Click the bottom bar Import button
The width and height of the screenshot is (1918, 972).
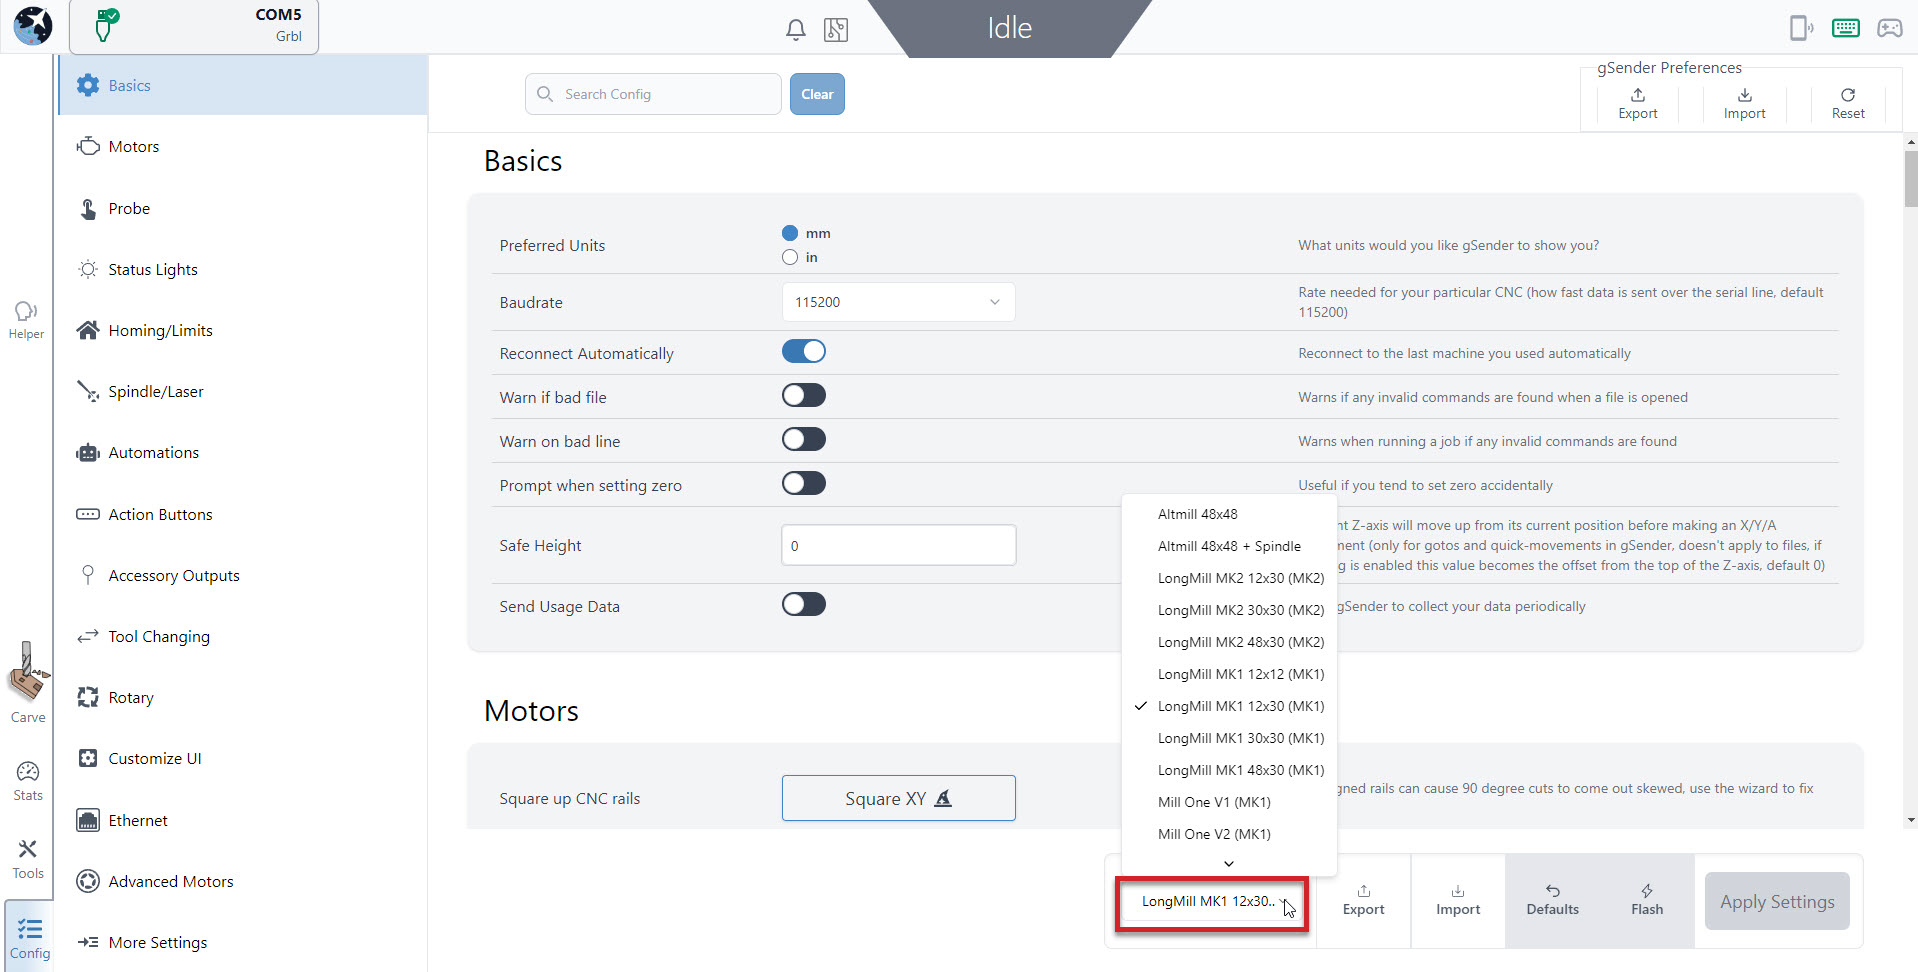[1458, 900]
